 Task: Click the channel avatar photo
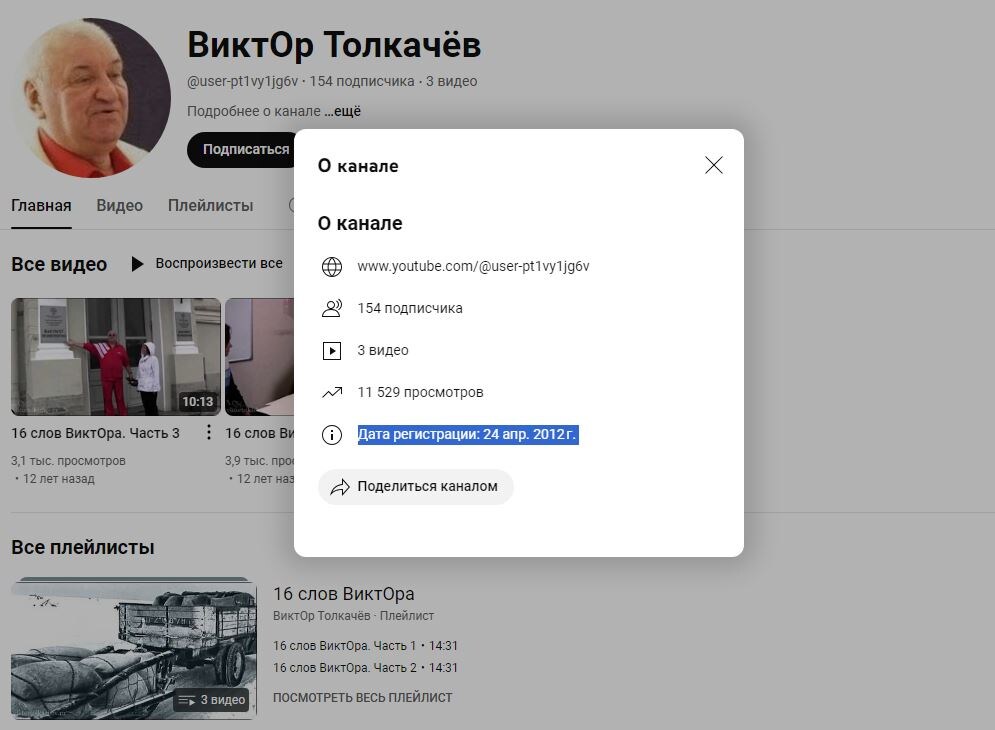(x=91, y=98)
